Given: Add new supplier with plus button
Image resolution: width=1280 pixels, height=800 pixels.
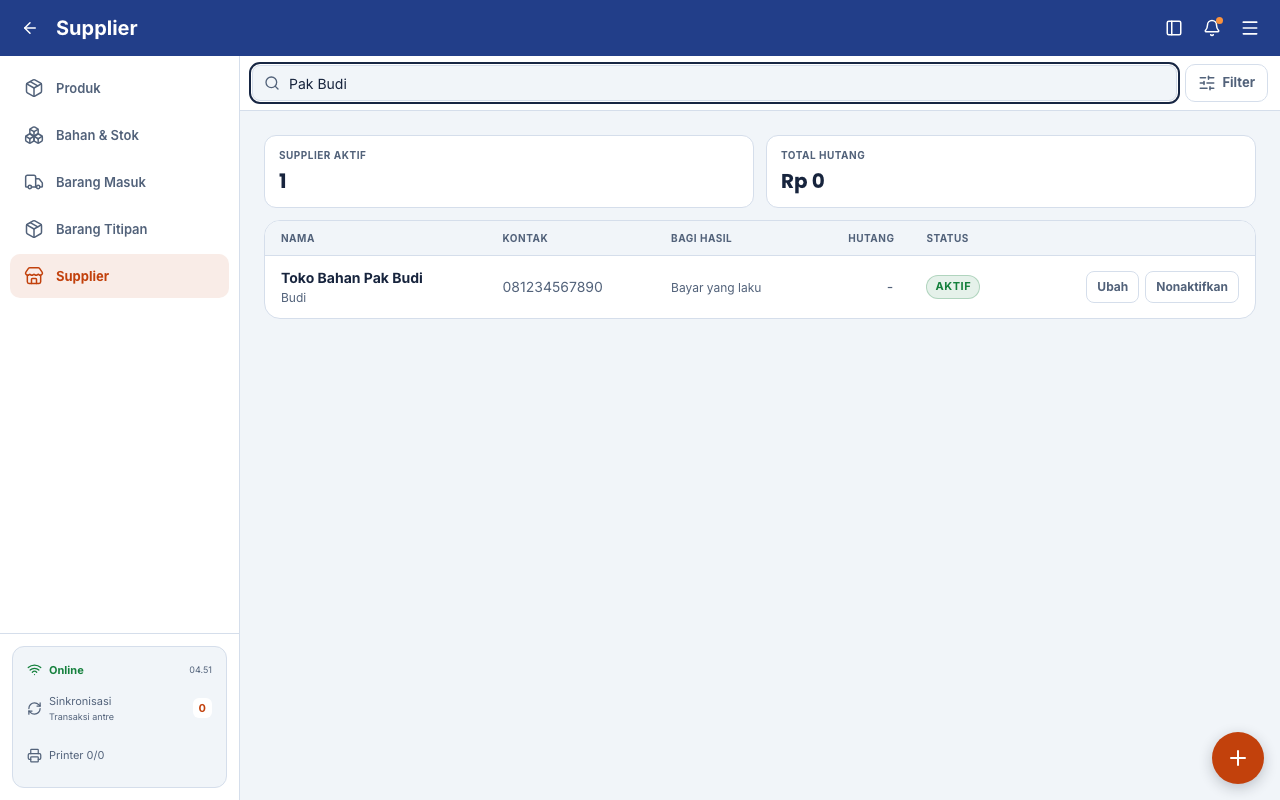Looking at the screenshot, I should [x=1238, y=758].
